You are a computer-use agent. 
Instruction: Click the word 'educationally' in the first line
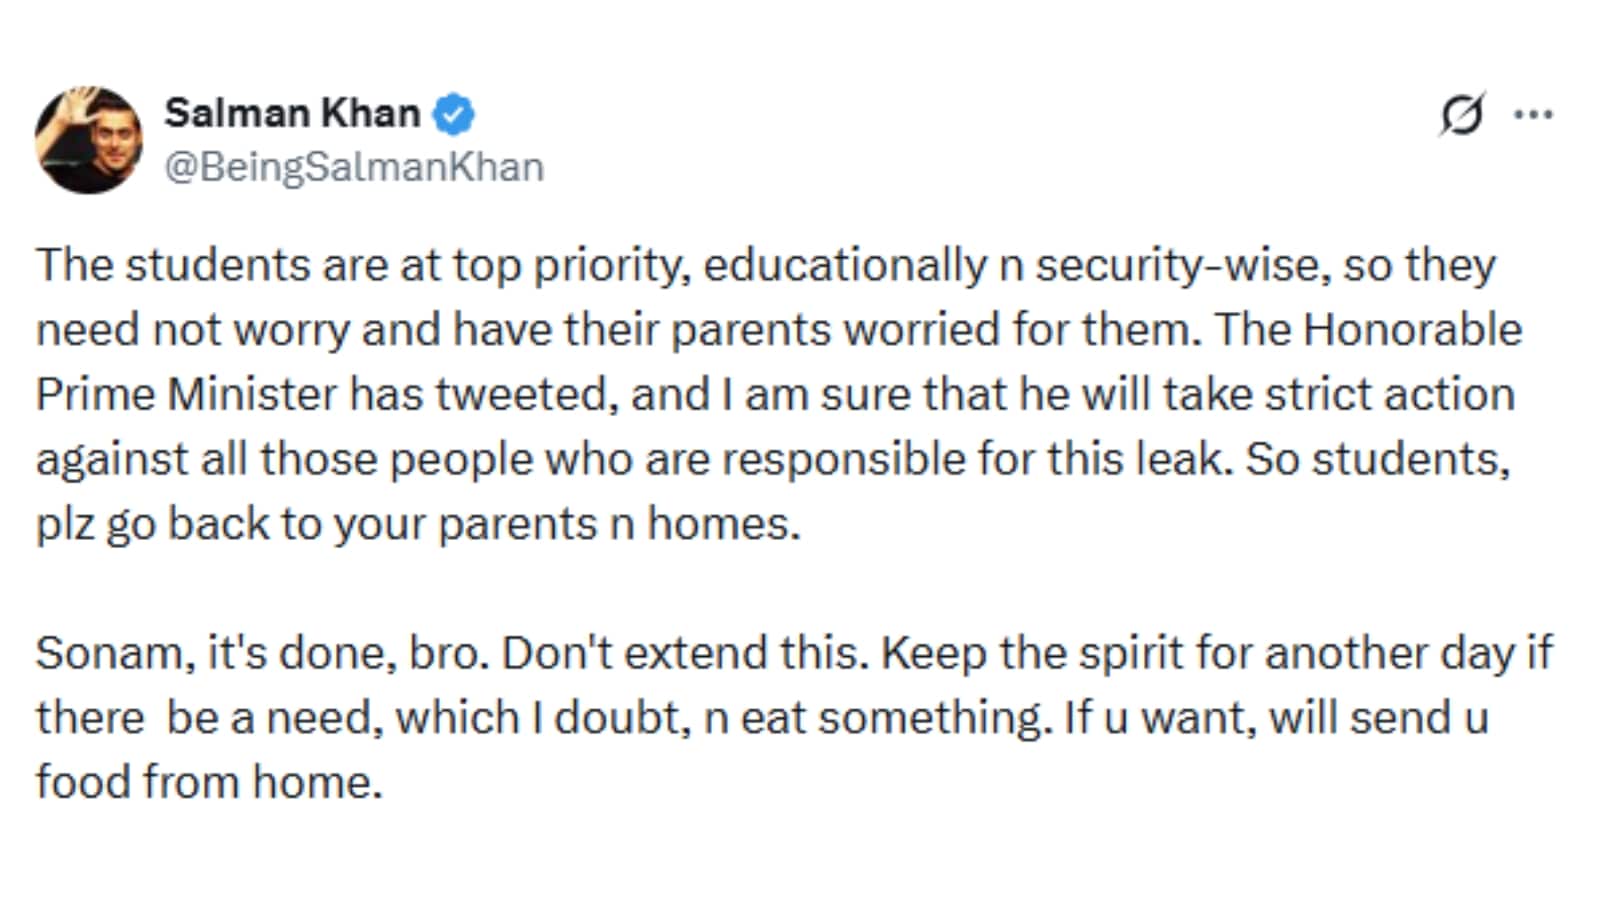(x=845, y=266)
